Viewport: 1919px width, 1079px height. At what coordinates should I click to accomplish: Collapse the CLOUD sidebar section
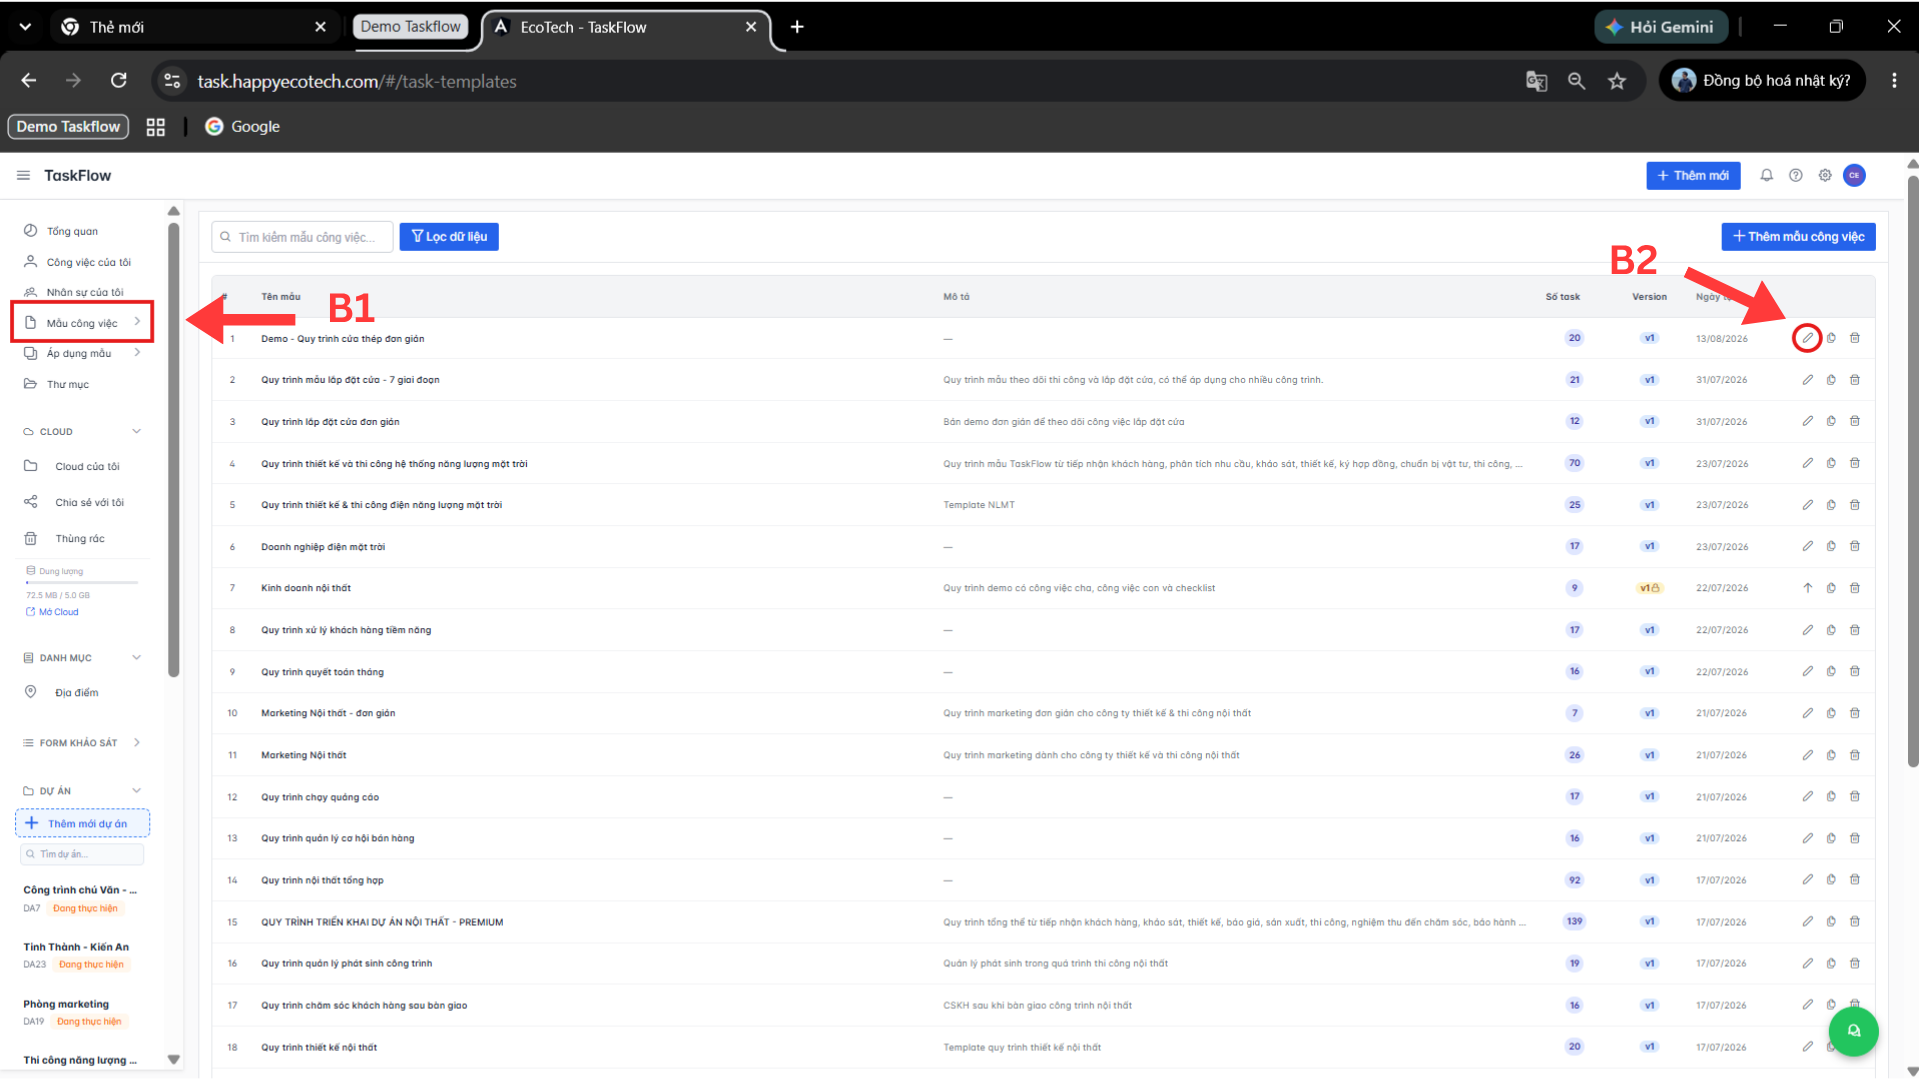pyautogui.click(x=136, y=431)
